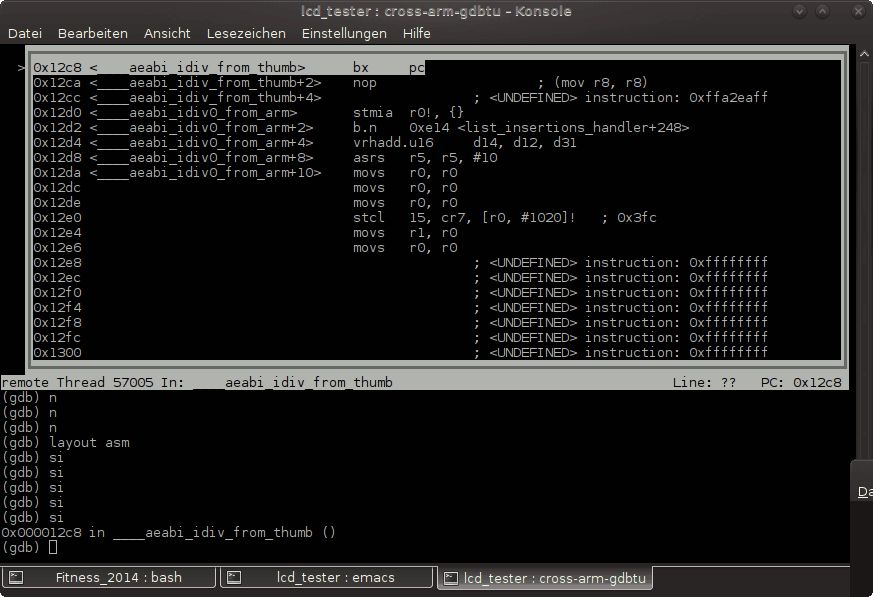Click the highlighted line at 0x12c8
The height and width of the screenshot is (597, 873).
click(x=229, y=67)
